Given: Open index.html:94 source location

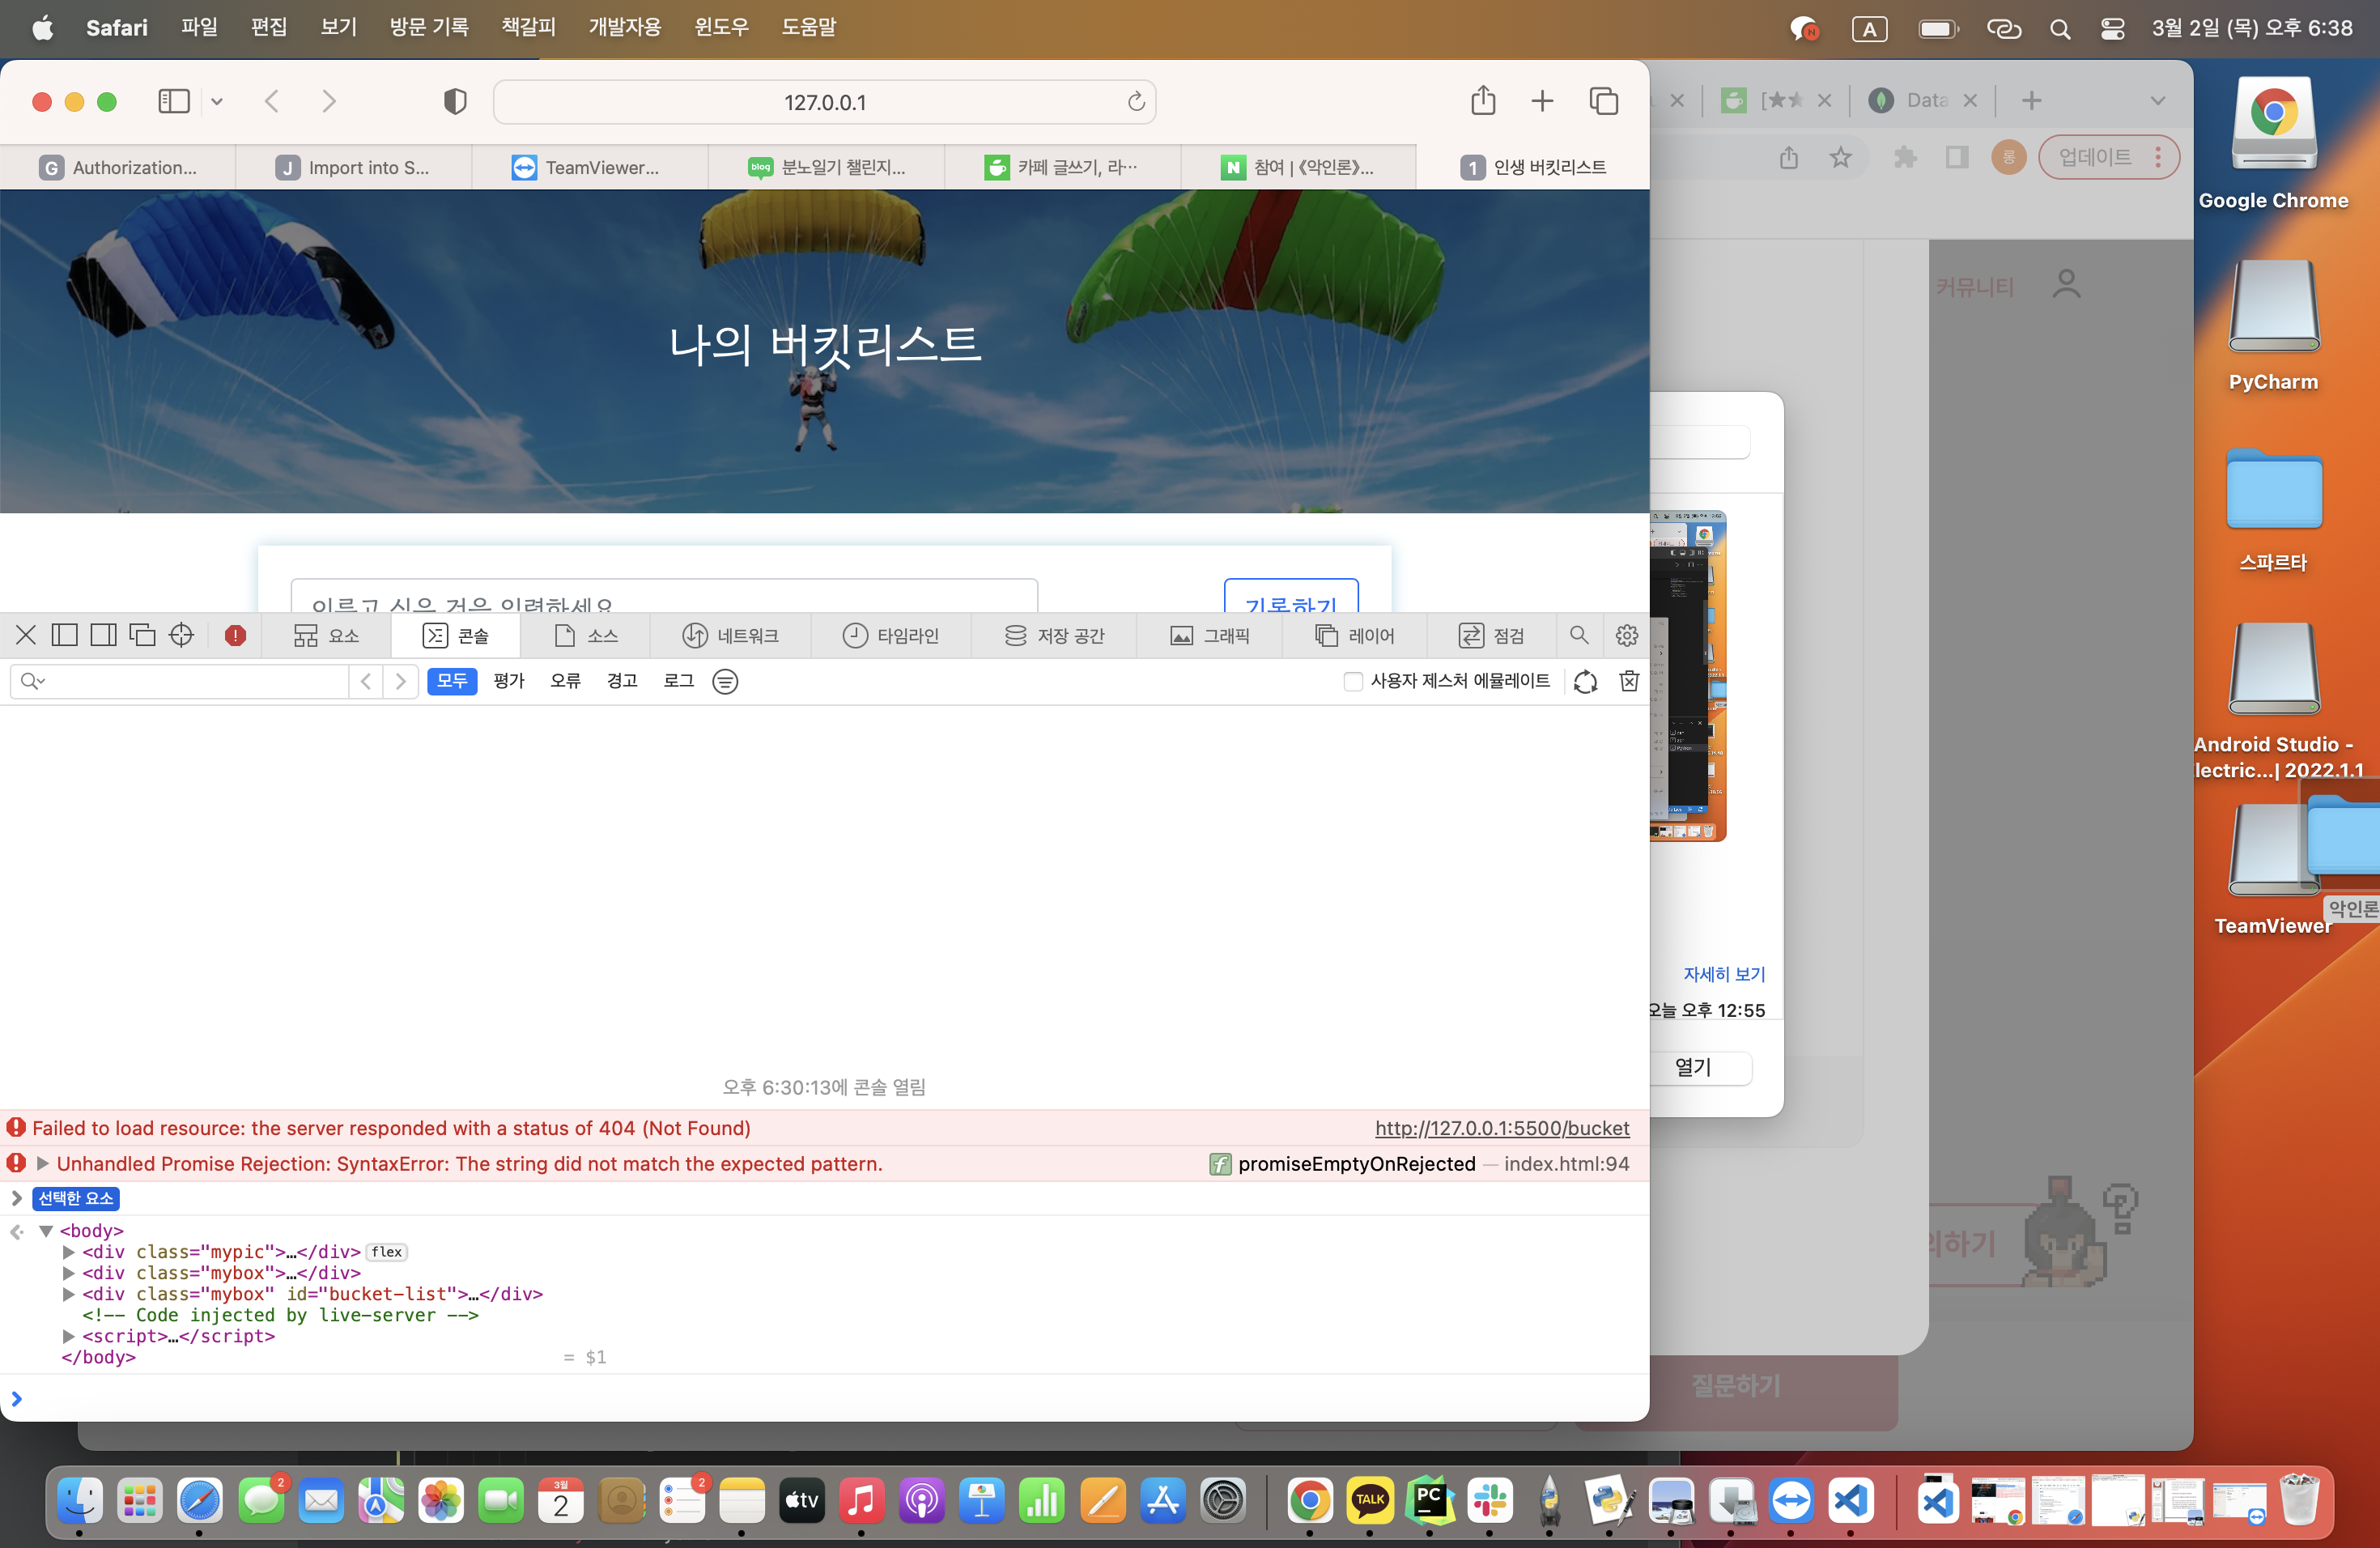Looking at the screenshot, I should 1566,1164.
